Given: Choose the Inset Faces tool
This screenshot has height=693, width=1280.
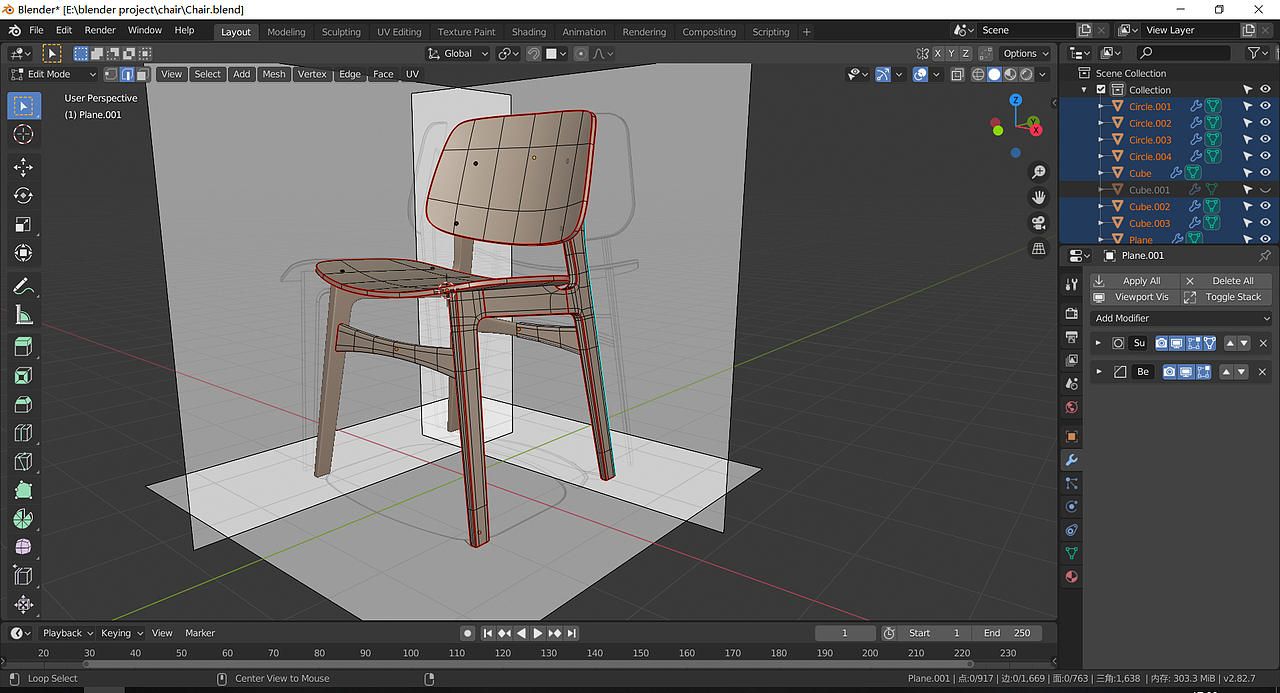Looking at the screenshot, I should coord(24,376).
